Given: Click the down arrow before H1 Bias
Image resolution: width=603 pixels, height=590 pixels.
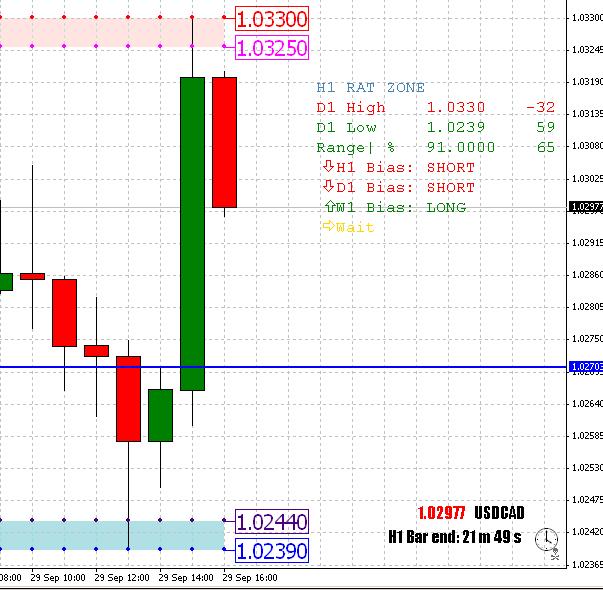Looking at the screenshot, I should coord(328,166).
